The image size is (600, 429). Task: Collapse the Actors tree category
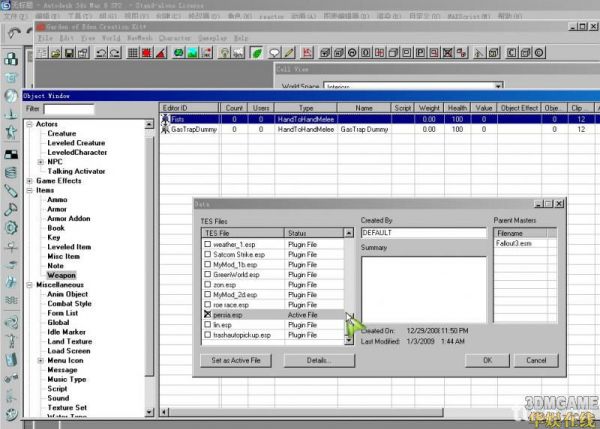pos(29,124)
